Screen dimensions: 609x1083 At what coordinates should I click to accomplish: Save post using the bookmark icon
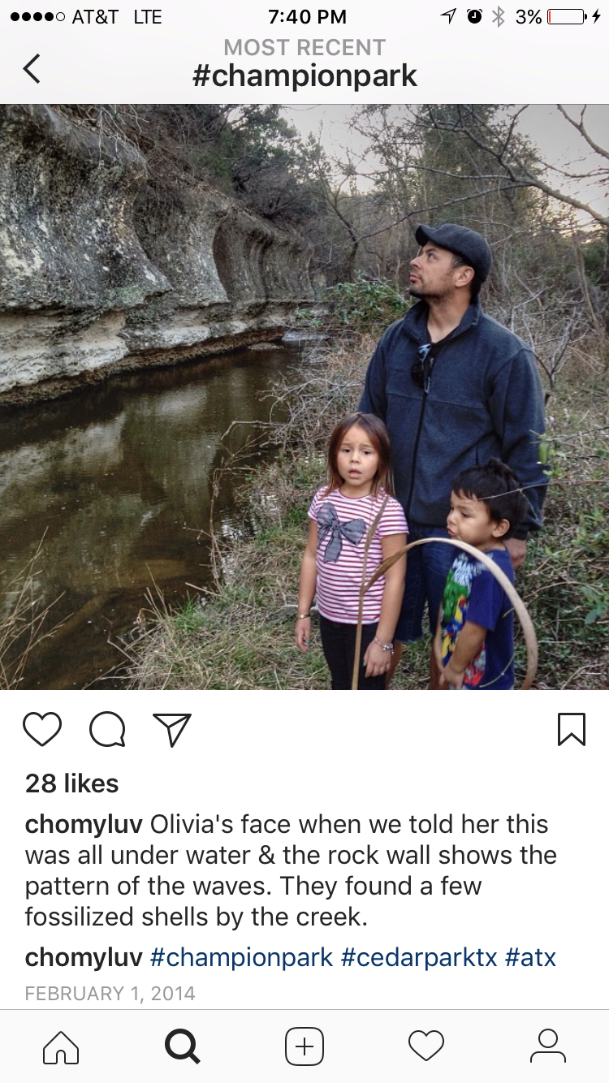click(x=572, y=729)
